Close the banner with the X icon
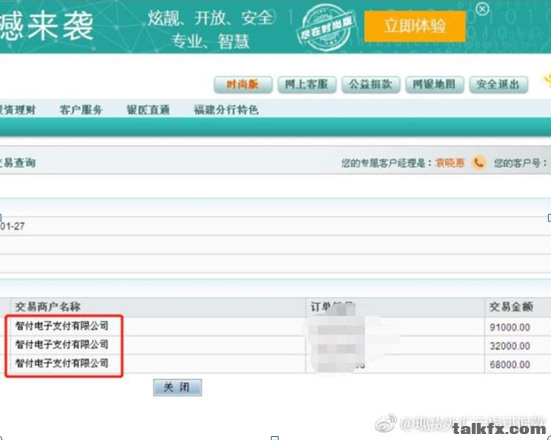 tap(482, 9)
